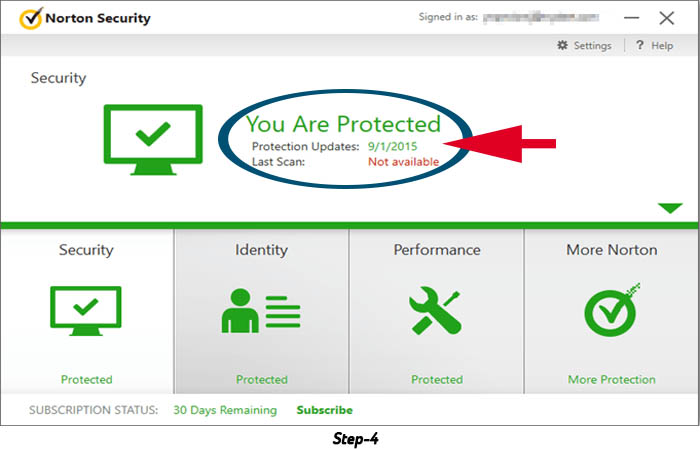The width and height of the screenshot is (700, 450).
Task: Expand details with the green down arrow
Action: tap(670, 208)
